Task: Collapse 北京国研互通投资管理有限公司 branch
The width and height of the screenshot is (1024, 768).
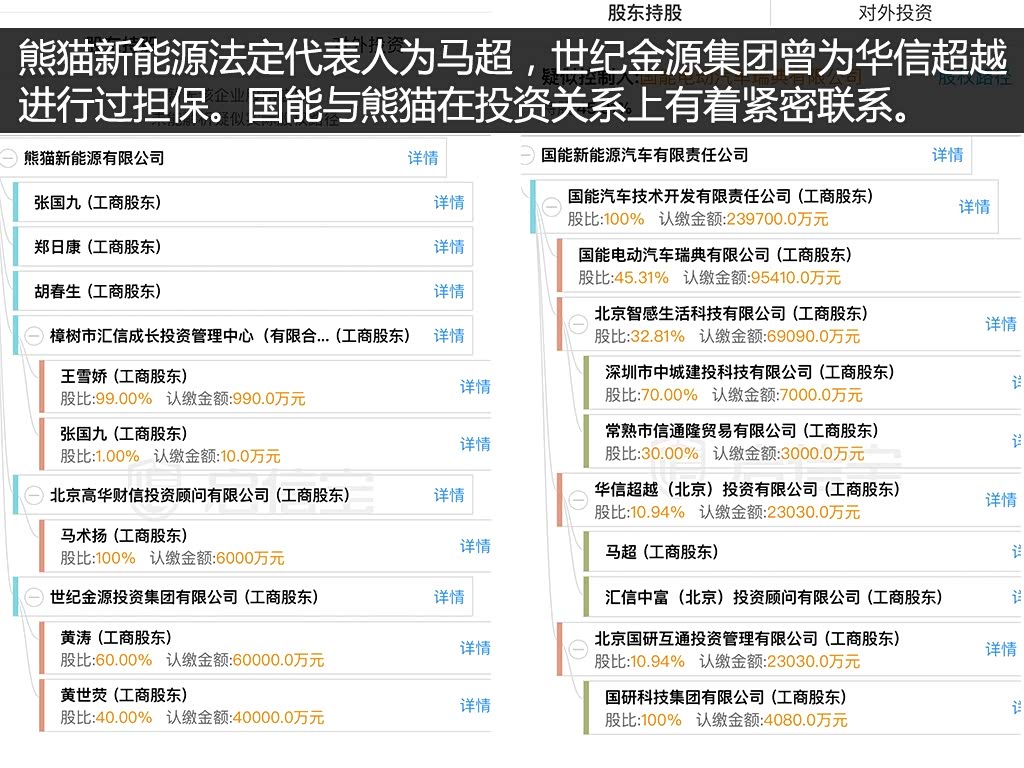Action: [x=578, y=649]
